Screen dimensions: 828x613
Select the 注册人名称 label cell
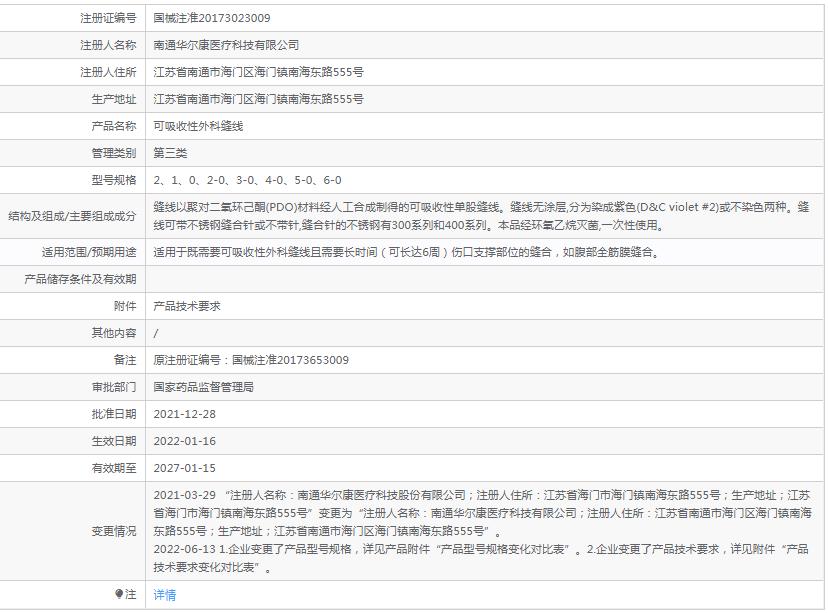tap(108, 45)
